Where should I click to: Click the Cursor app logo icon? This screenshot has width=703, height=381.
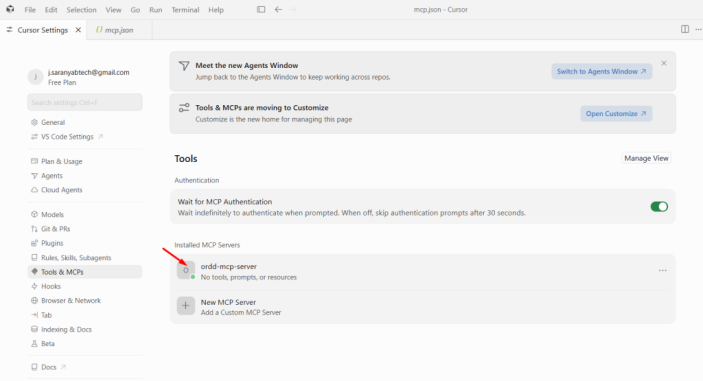(x=10, y=9)
